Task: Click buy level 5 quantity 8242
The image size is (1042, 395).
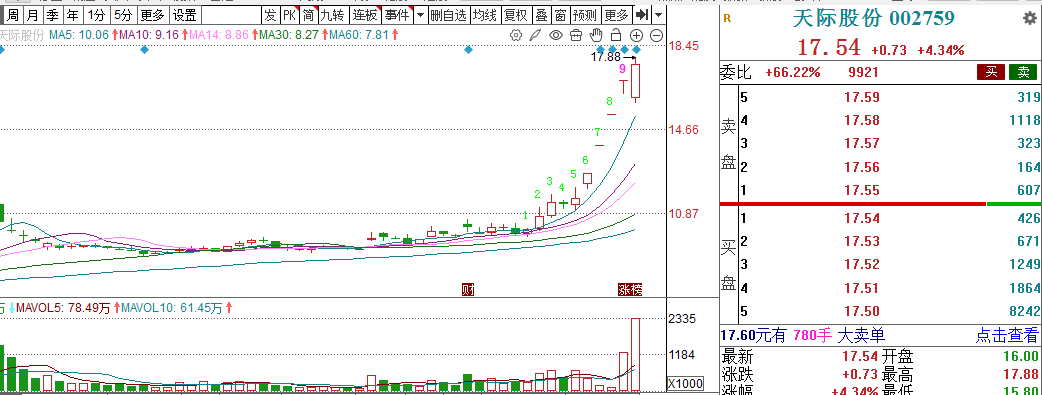Action: tap(1024, 311)
